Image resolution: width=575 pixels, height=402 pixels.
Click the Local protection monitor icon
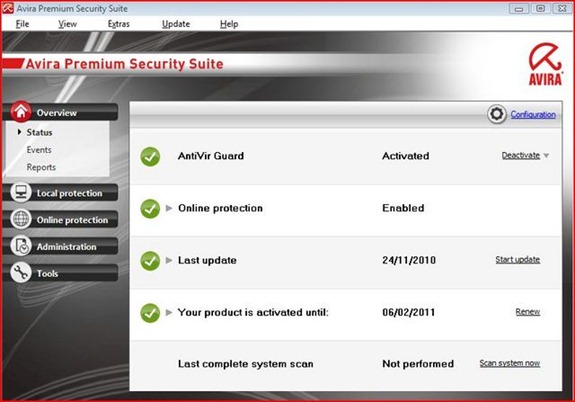tap(21, 192)
